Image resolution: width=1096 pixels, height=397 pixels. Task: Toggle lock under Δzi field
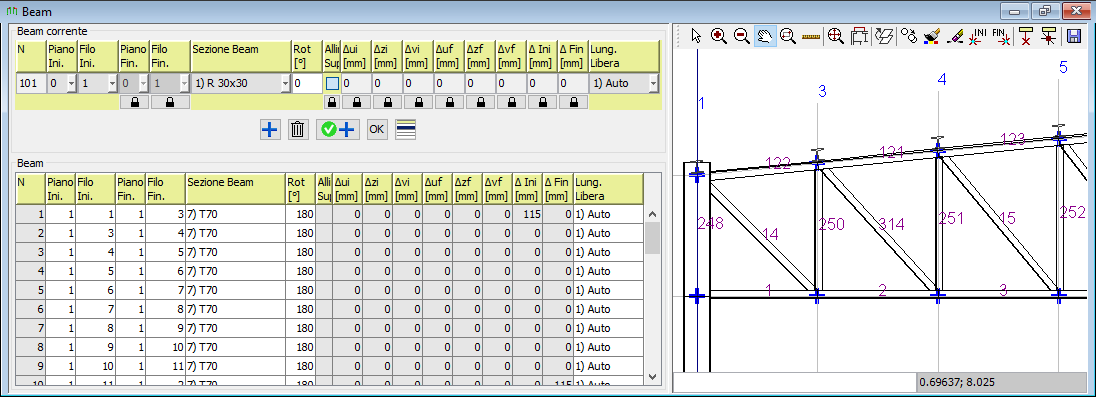pos(387,102)
